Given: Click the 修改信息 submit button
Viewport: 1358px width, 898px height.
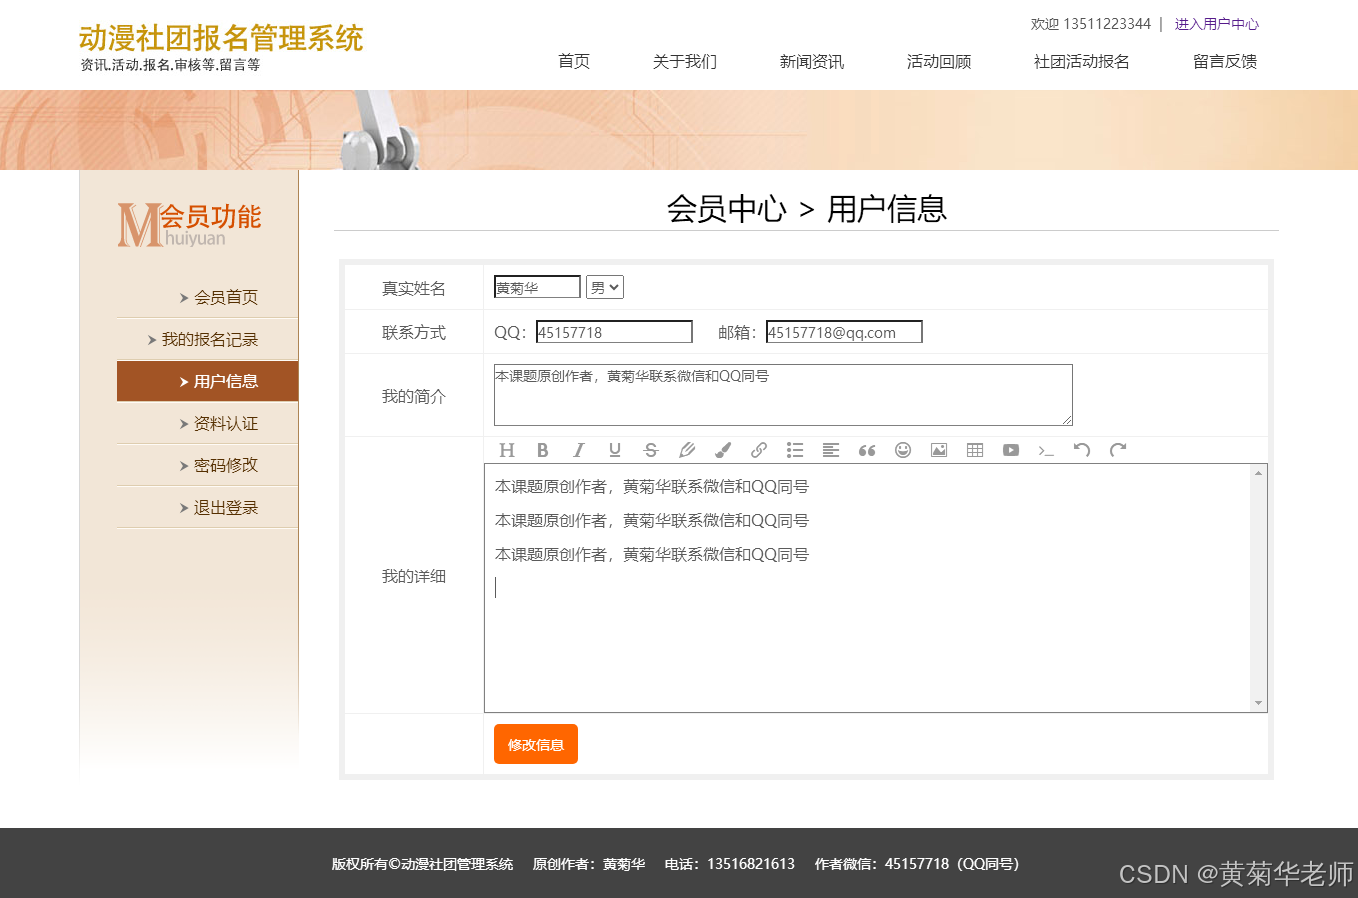Looking at the screenshot, I should [535, 743].
